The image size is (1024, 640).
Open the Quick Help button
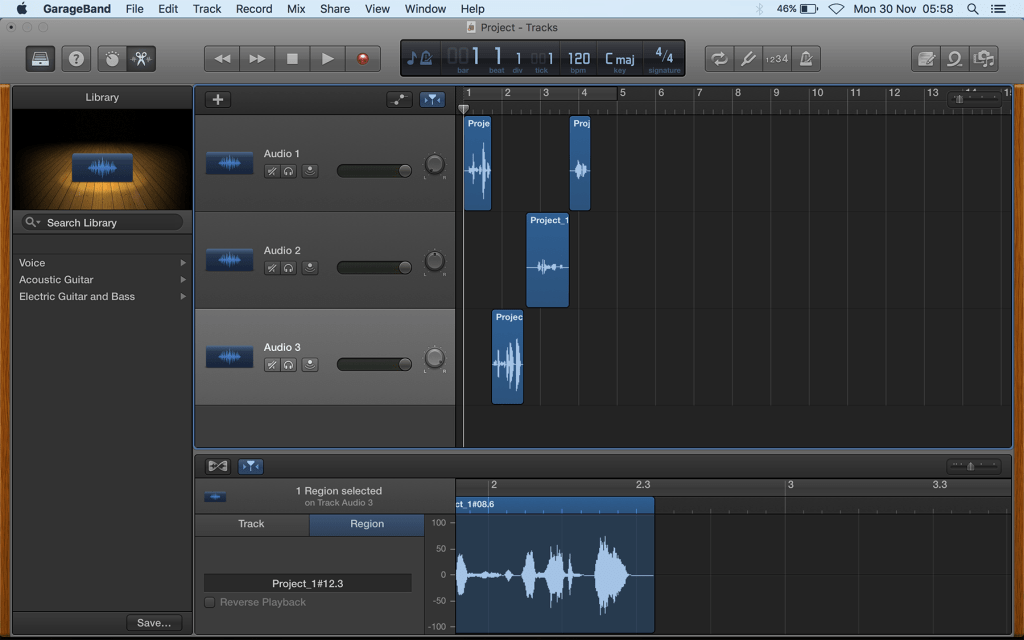(75, 59)
